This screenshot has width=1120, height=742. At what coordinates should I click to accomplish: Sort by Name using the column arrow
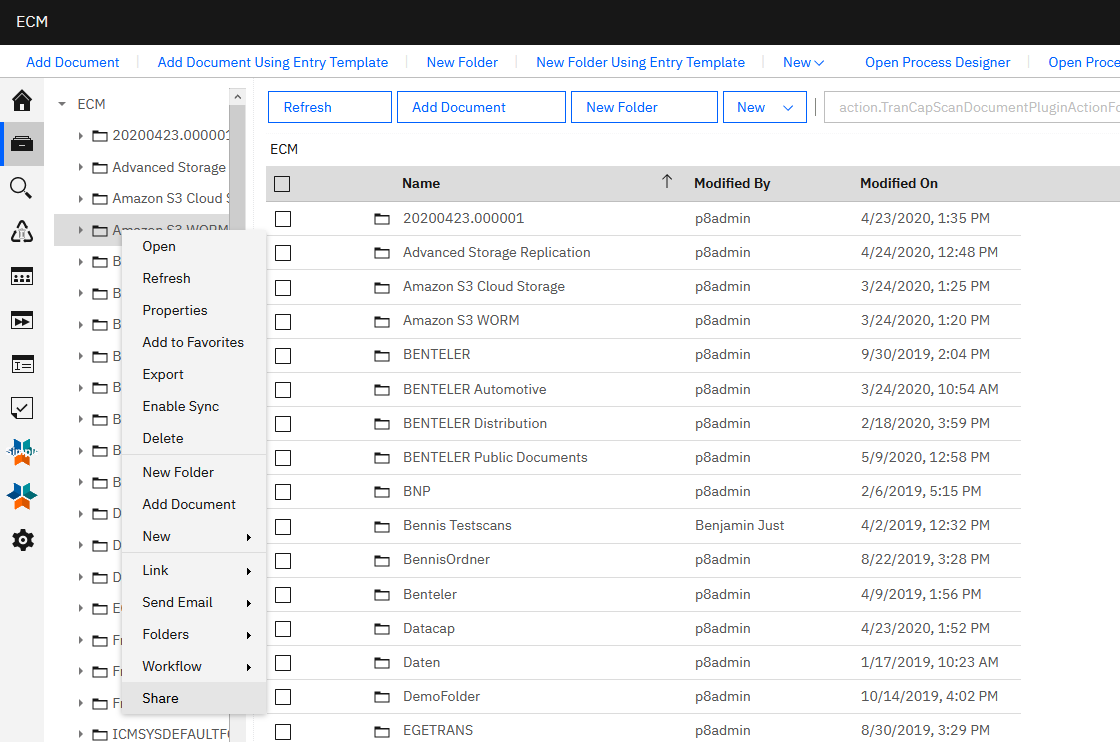pyautogui.click(x=666, y=181)
